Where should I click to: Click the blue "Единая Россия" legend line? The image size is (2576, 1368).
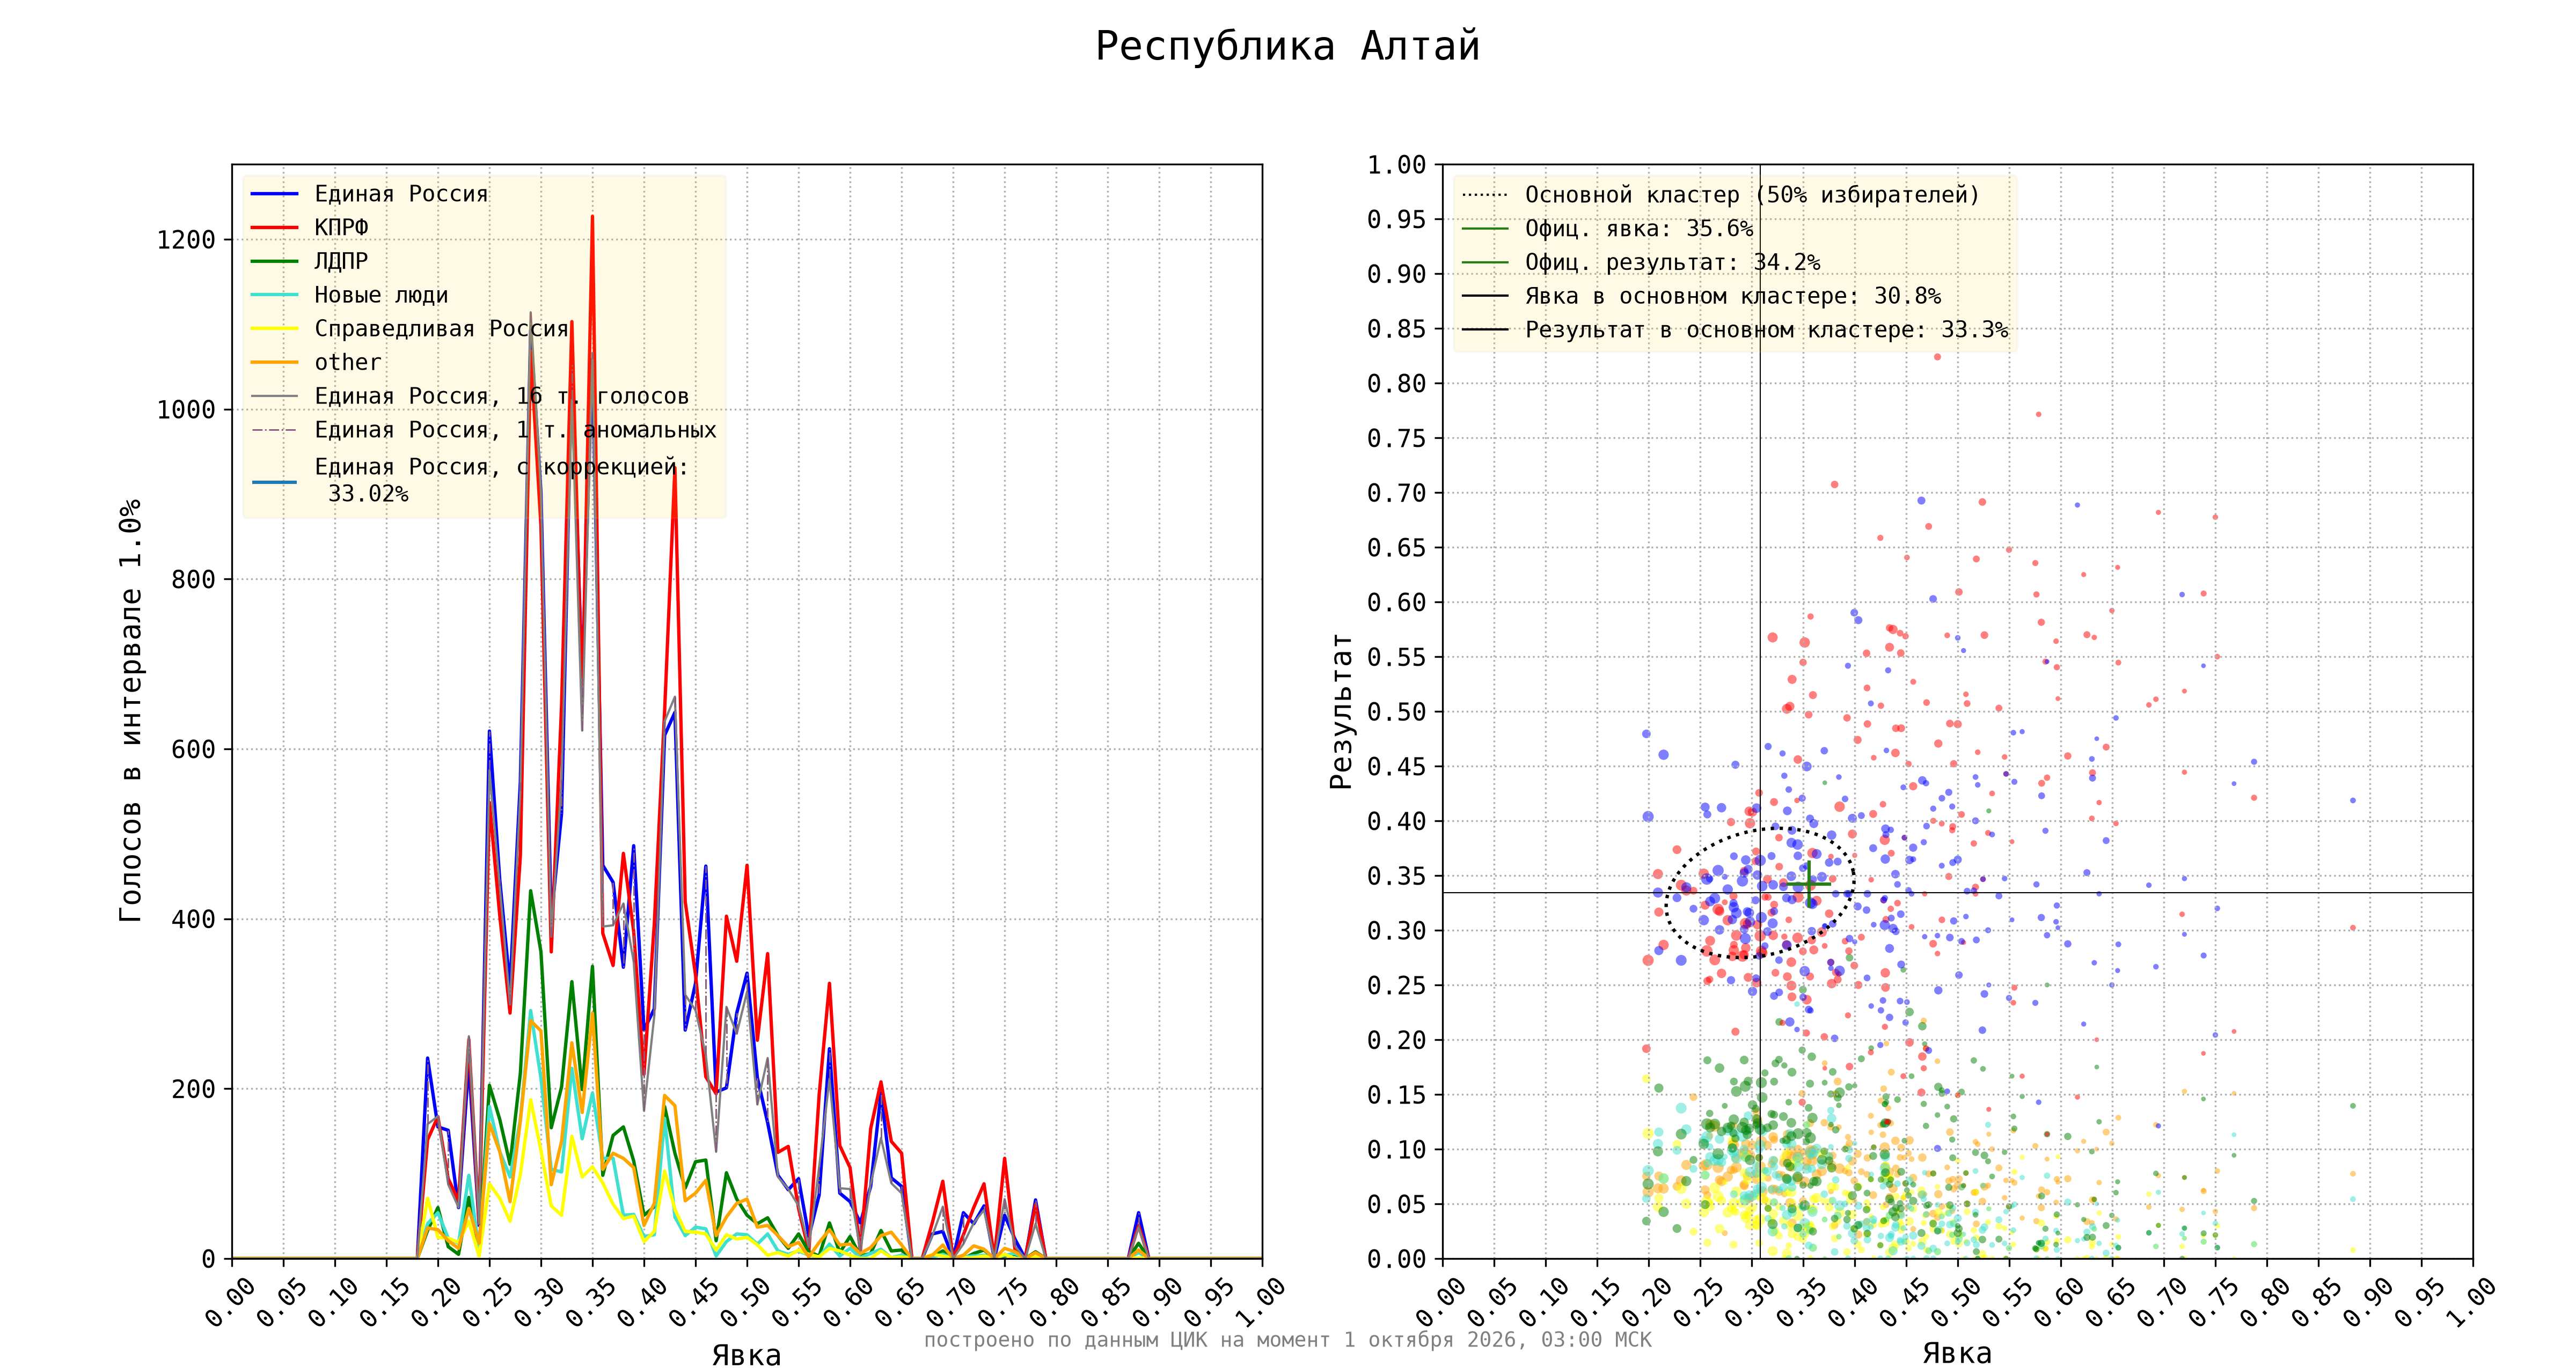click(275, 194)
